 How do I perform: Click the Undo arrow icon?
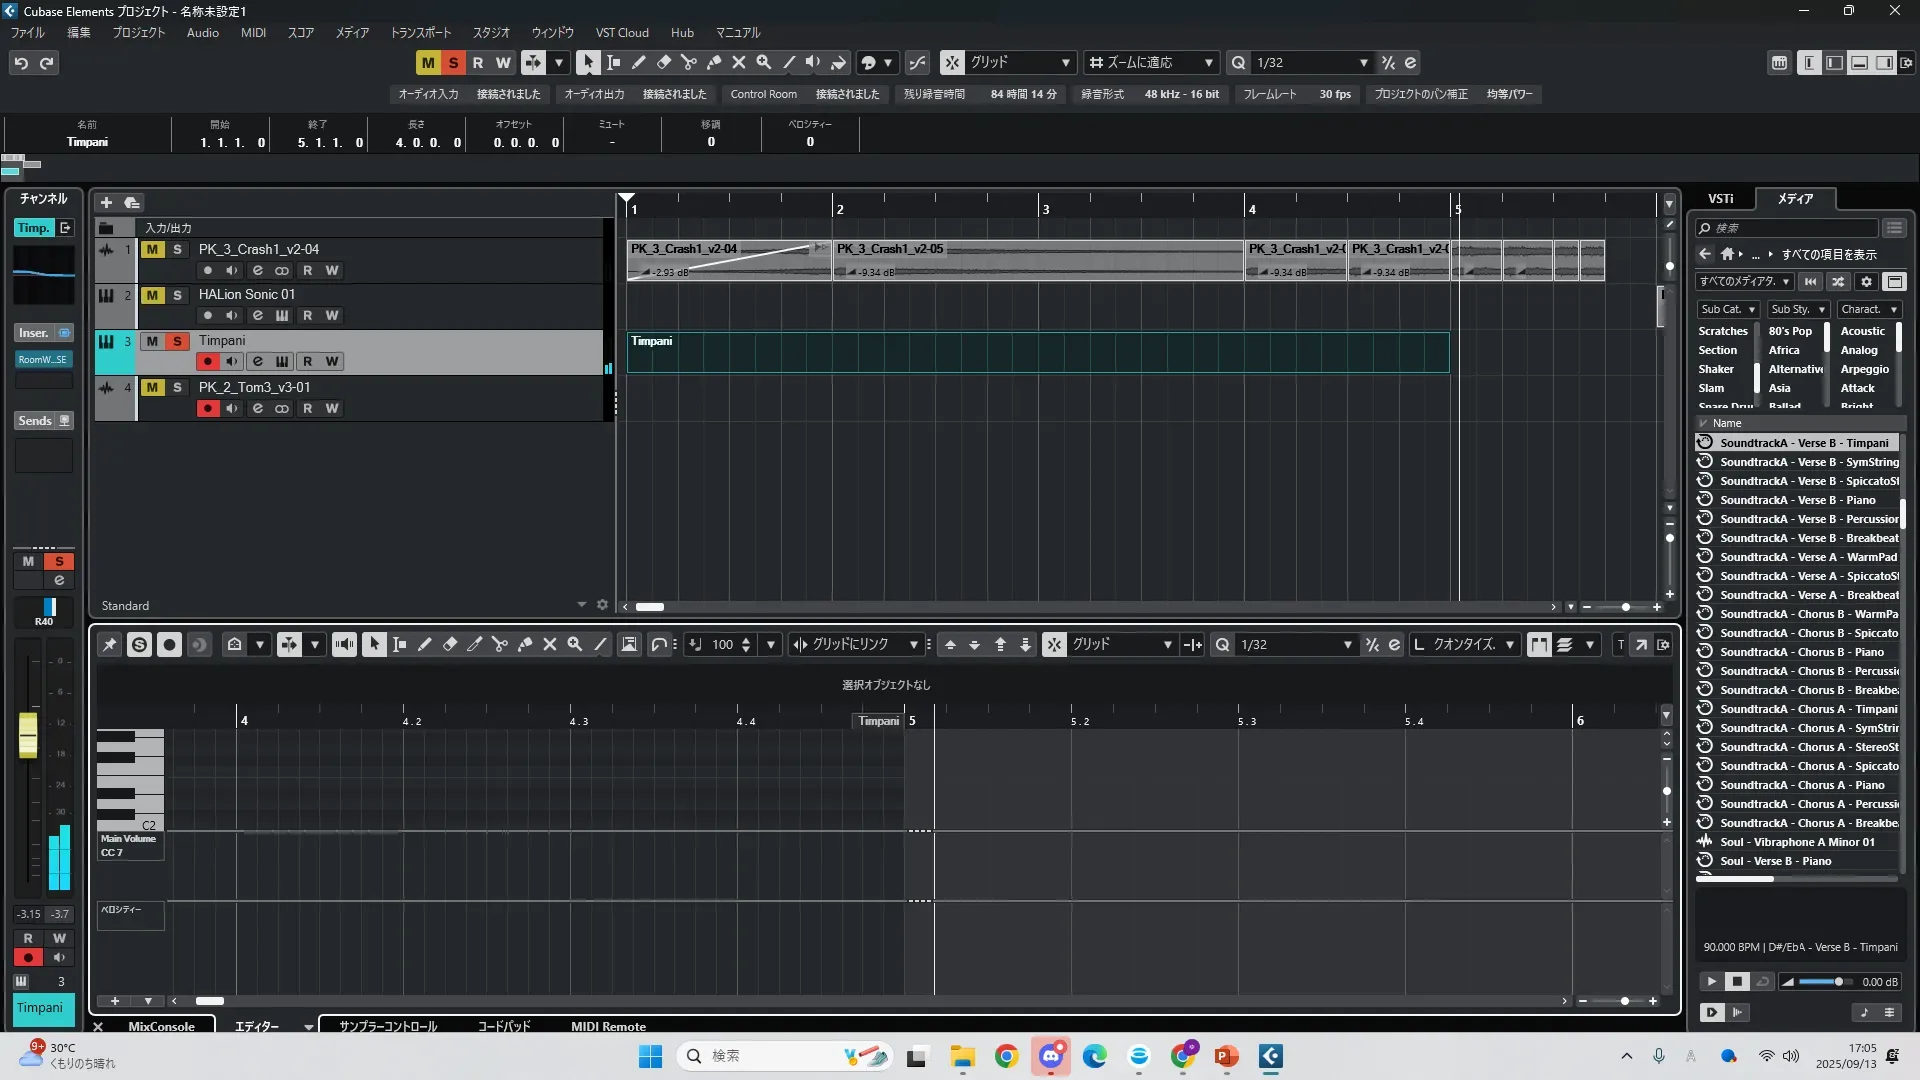click(x=21, y=63)
